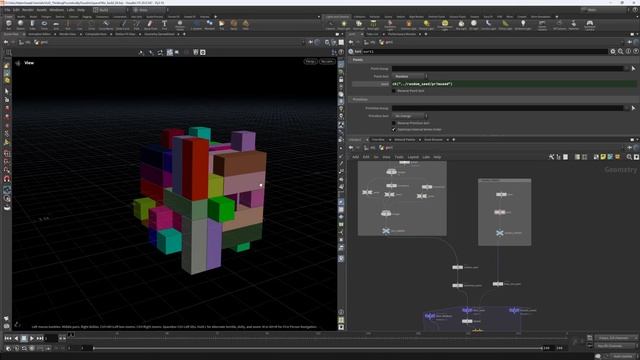640x360 pixels.
Task: Click the network editor find-node magnifier icon
Action: click(x=629, y=157)
